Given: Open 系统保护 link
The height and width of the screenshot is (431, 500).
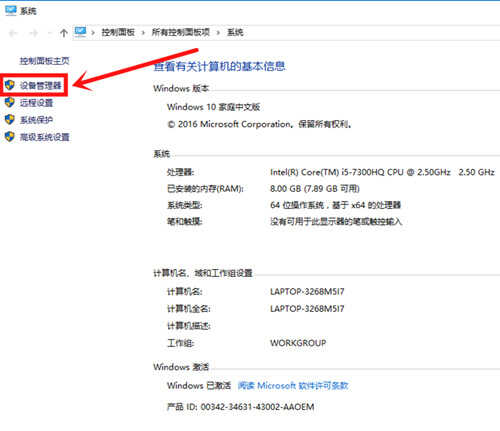Looking at the screenshot, I should [x=36, y=120].
